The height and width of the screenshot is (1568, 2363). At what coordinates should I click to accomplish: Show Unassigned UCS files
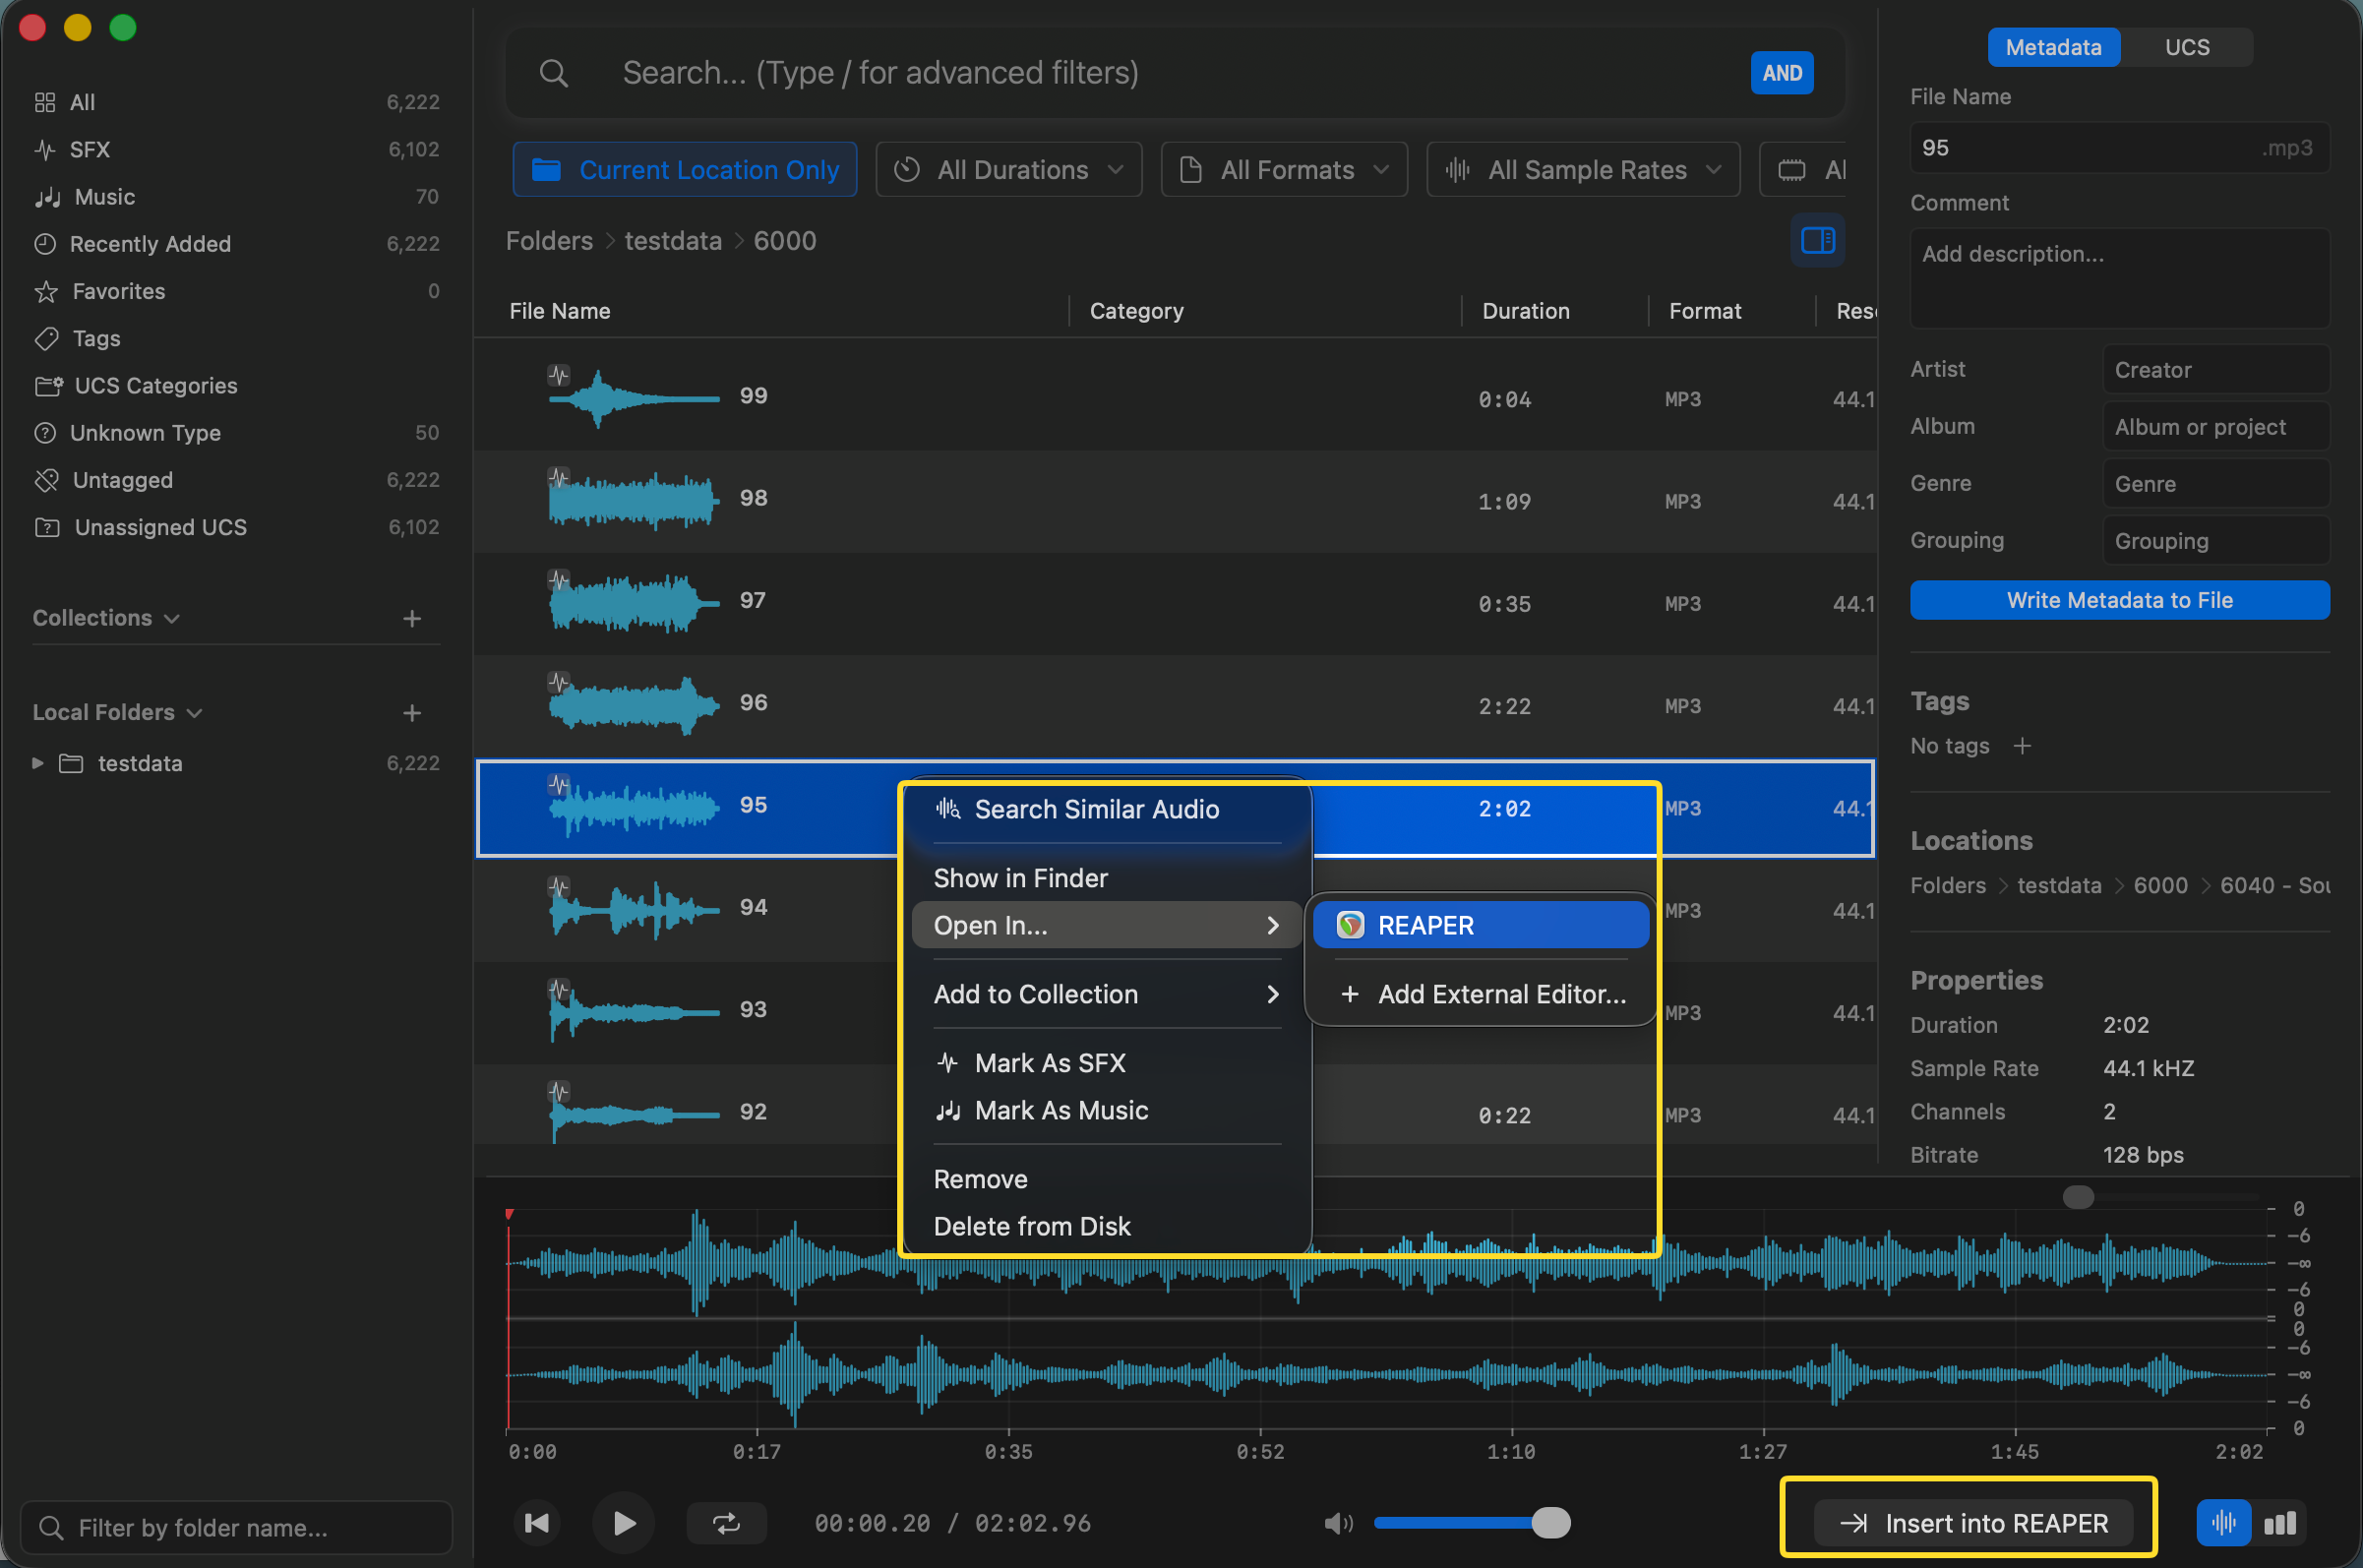[236, 527]
